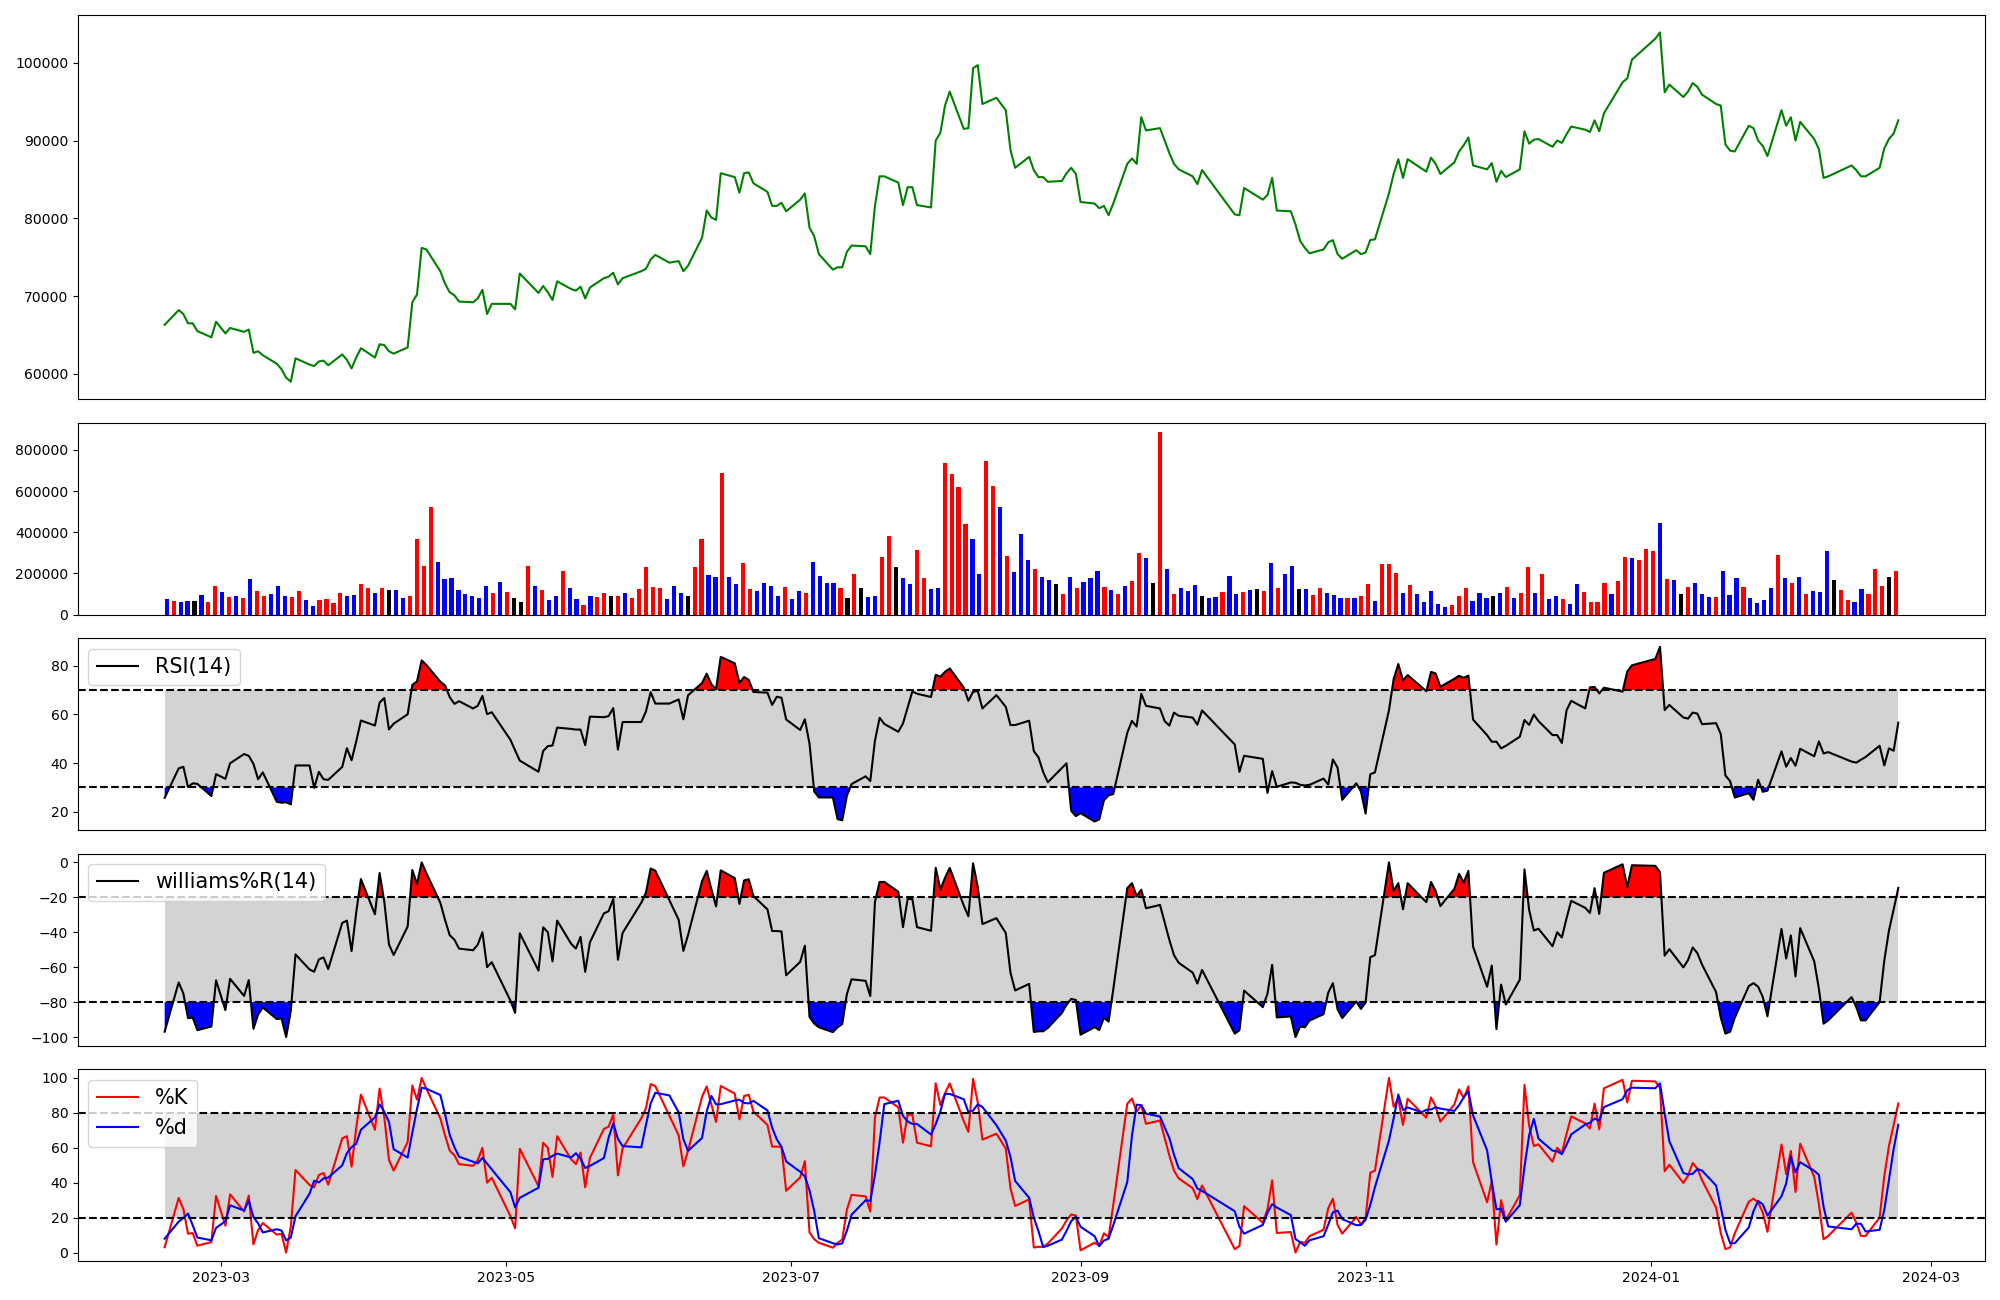Click the %K legend entry

pos(171,1097)
